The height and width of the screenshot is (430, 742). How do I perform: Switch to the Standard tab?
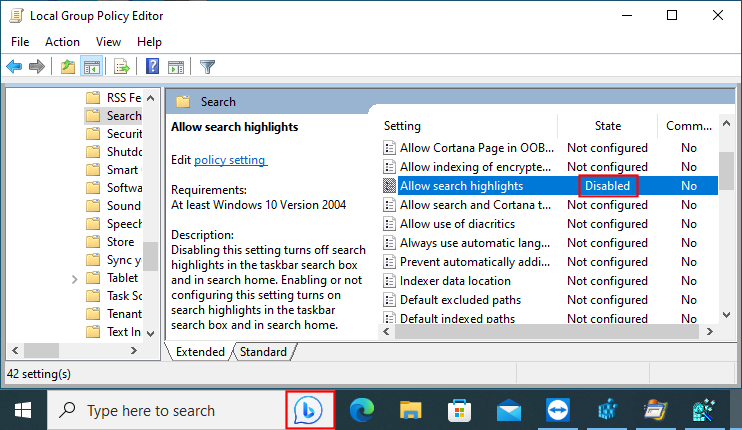click(263, 352)
